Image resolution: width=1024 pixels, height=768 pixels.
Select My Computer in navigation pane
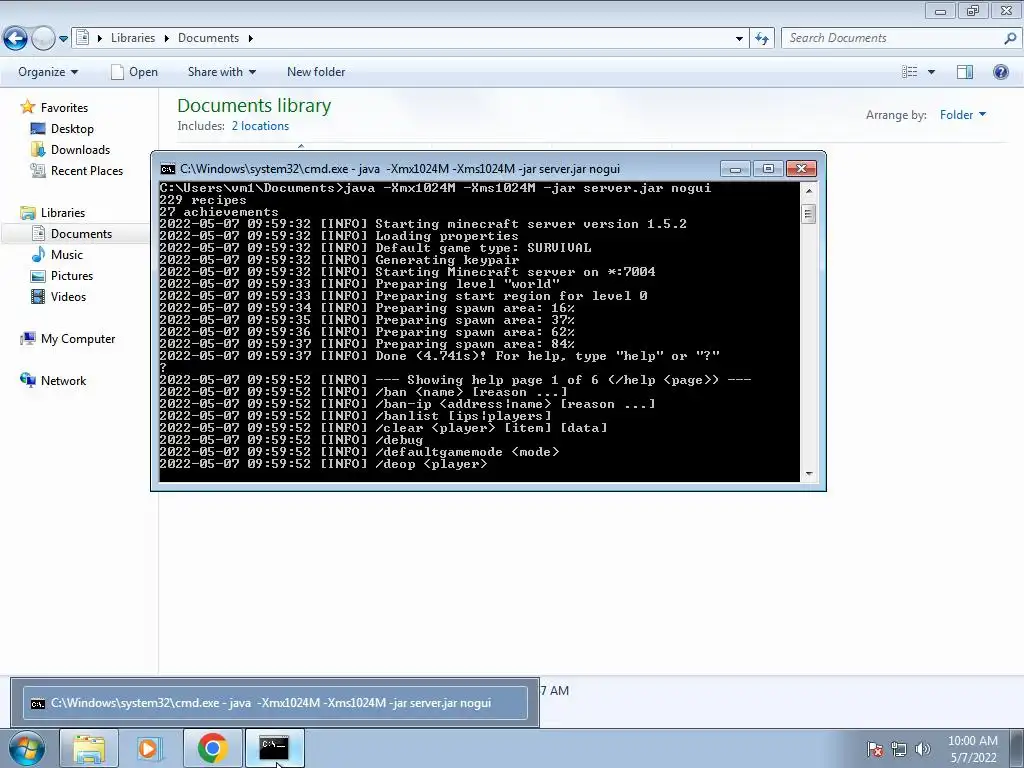tap(78, 338)
